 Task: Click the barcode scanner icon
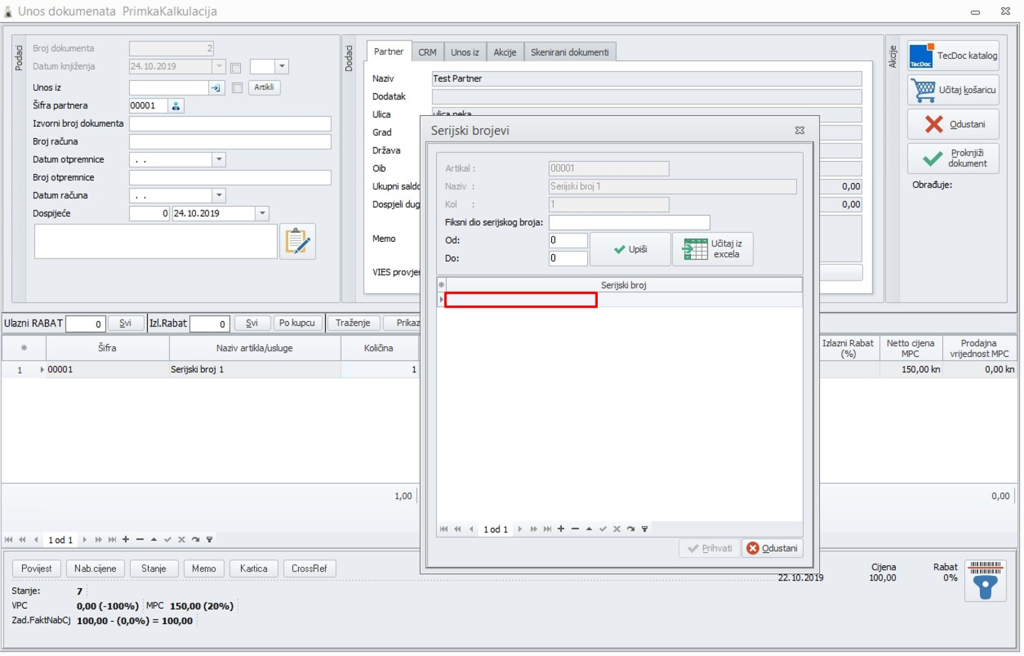point(985,580)
